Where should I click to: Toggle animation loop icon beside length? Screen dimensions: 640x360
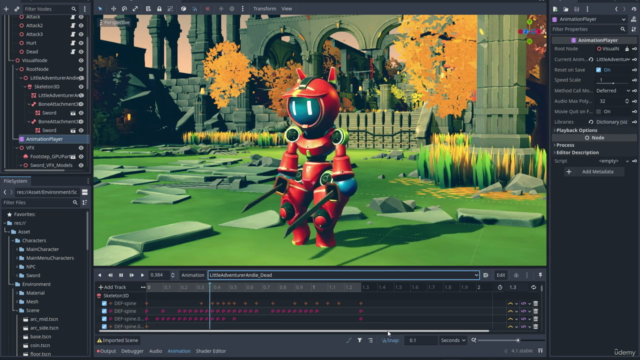[x=533, y=287]
